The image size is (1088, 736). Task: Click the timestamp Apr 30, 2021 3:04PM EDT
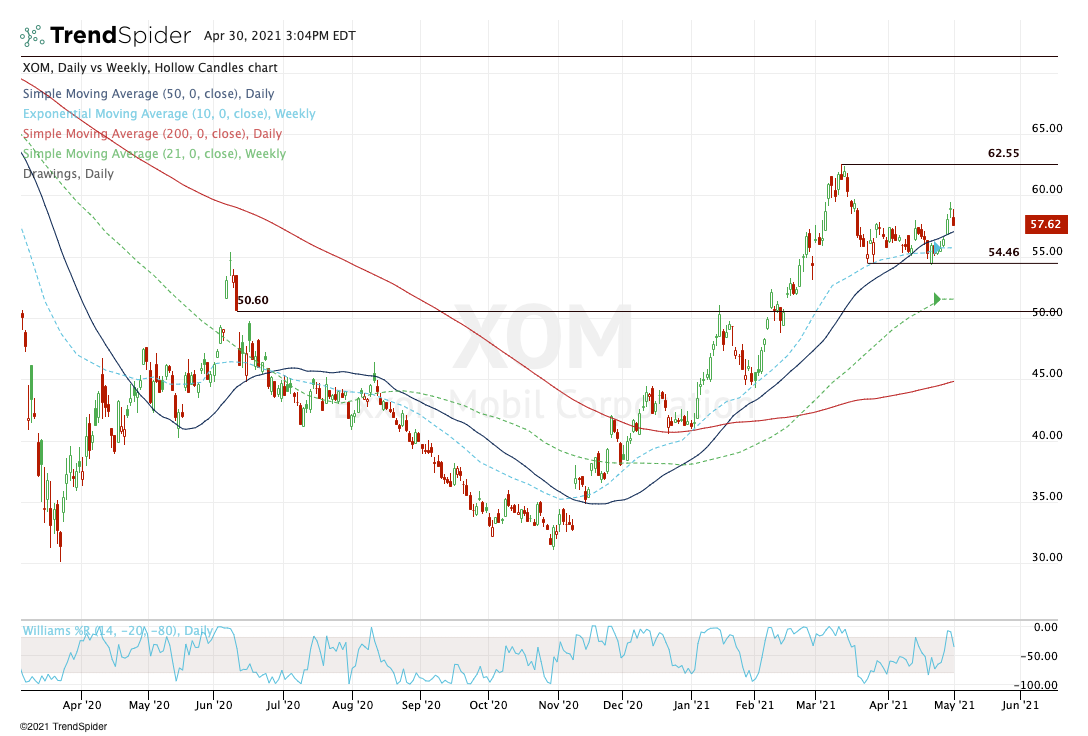280,35
